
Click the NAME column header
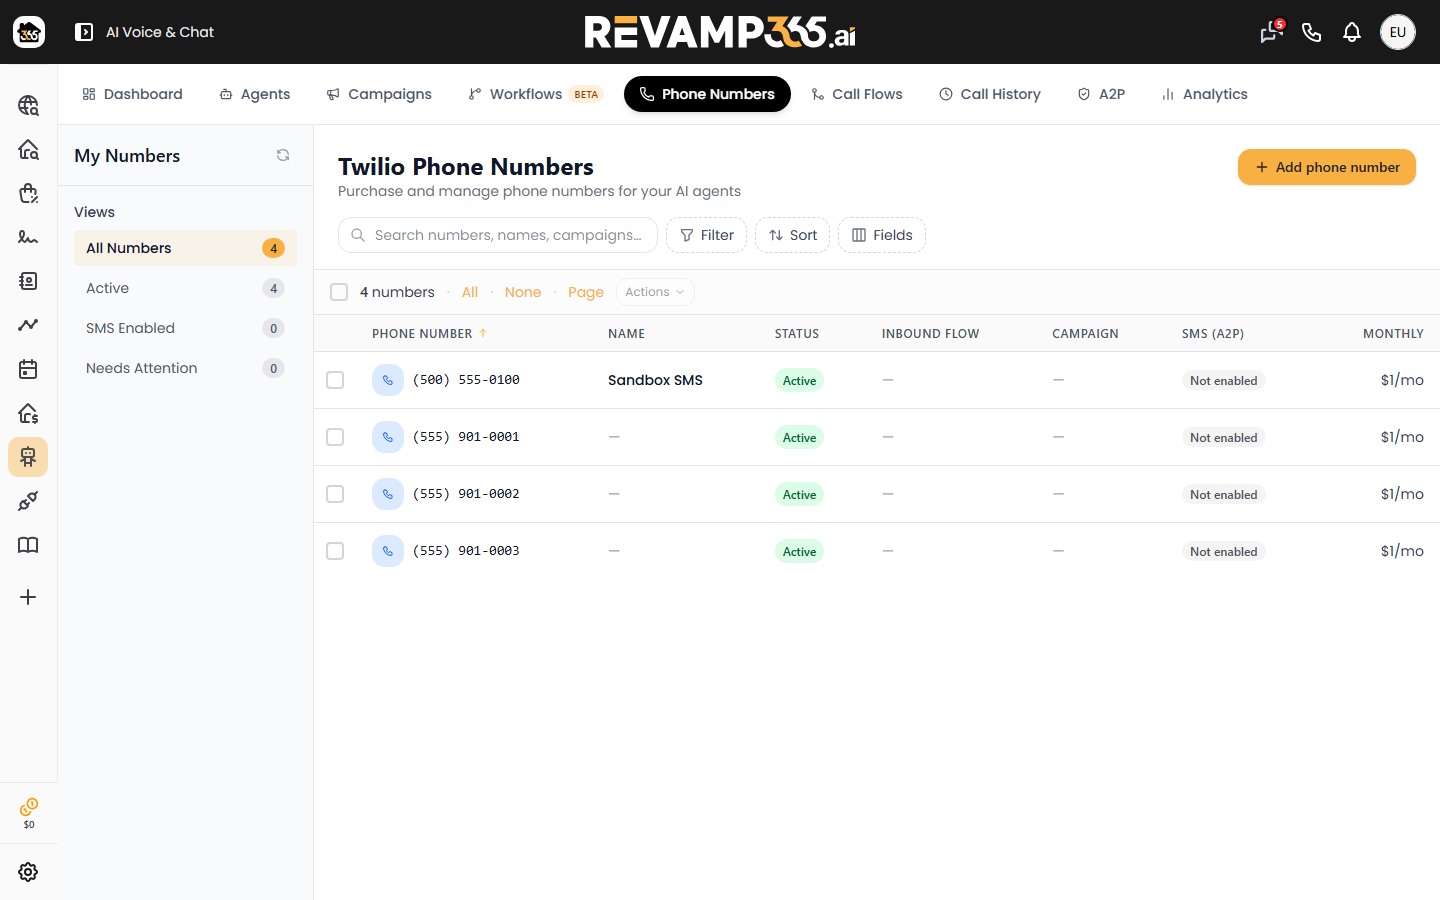[x=626, y=334]
